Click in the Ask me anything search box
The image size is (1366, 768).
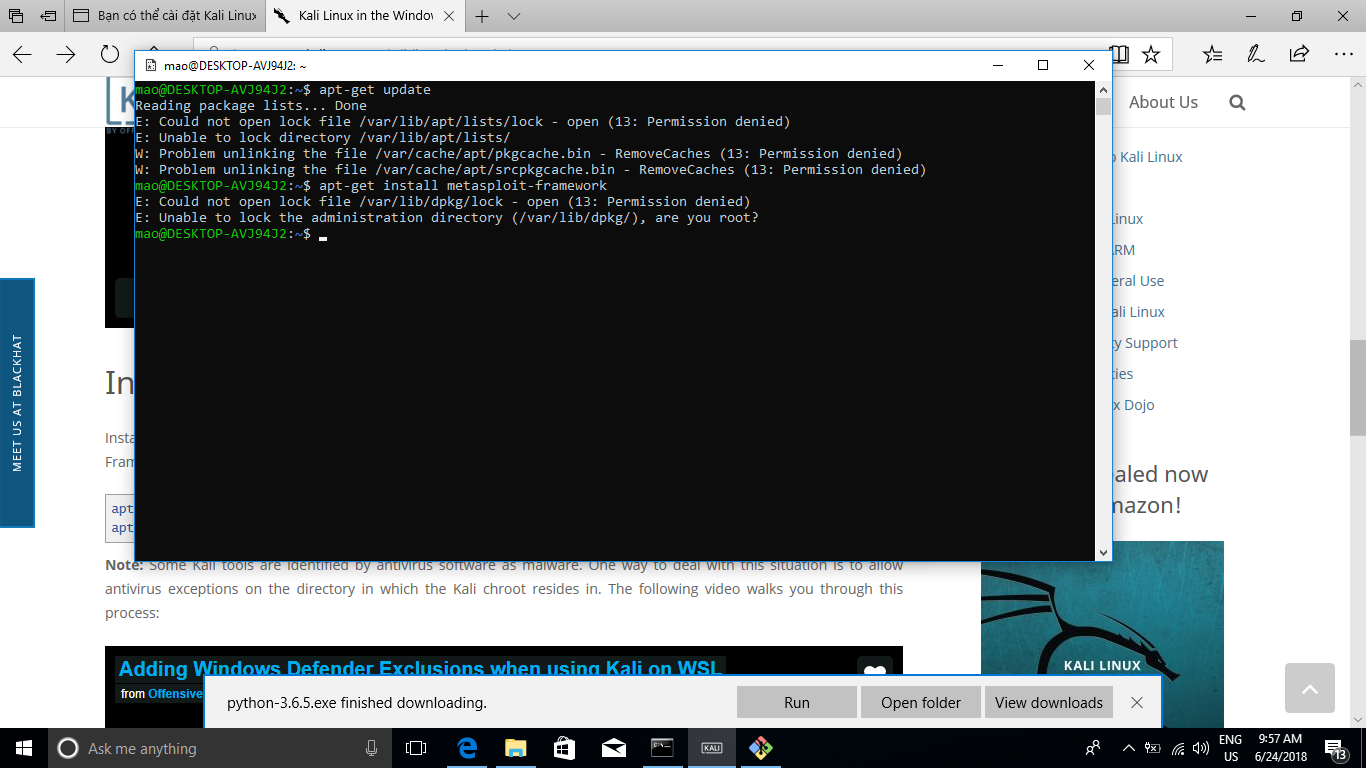[x=200, y=748]
